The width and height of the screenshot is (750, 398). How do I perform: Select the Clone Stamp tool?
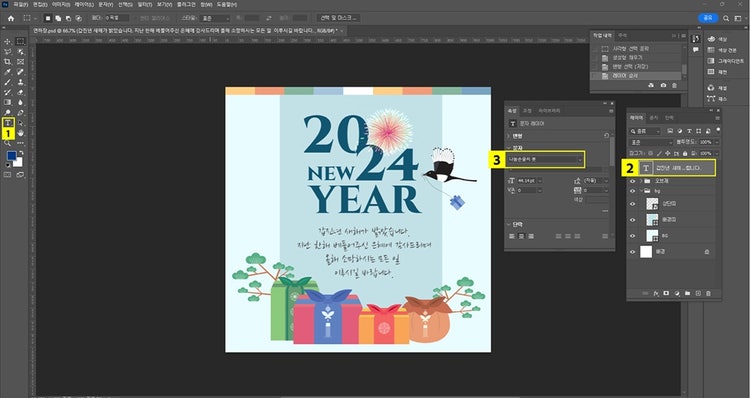[x=21, y=82]
